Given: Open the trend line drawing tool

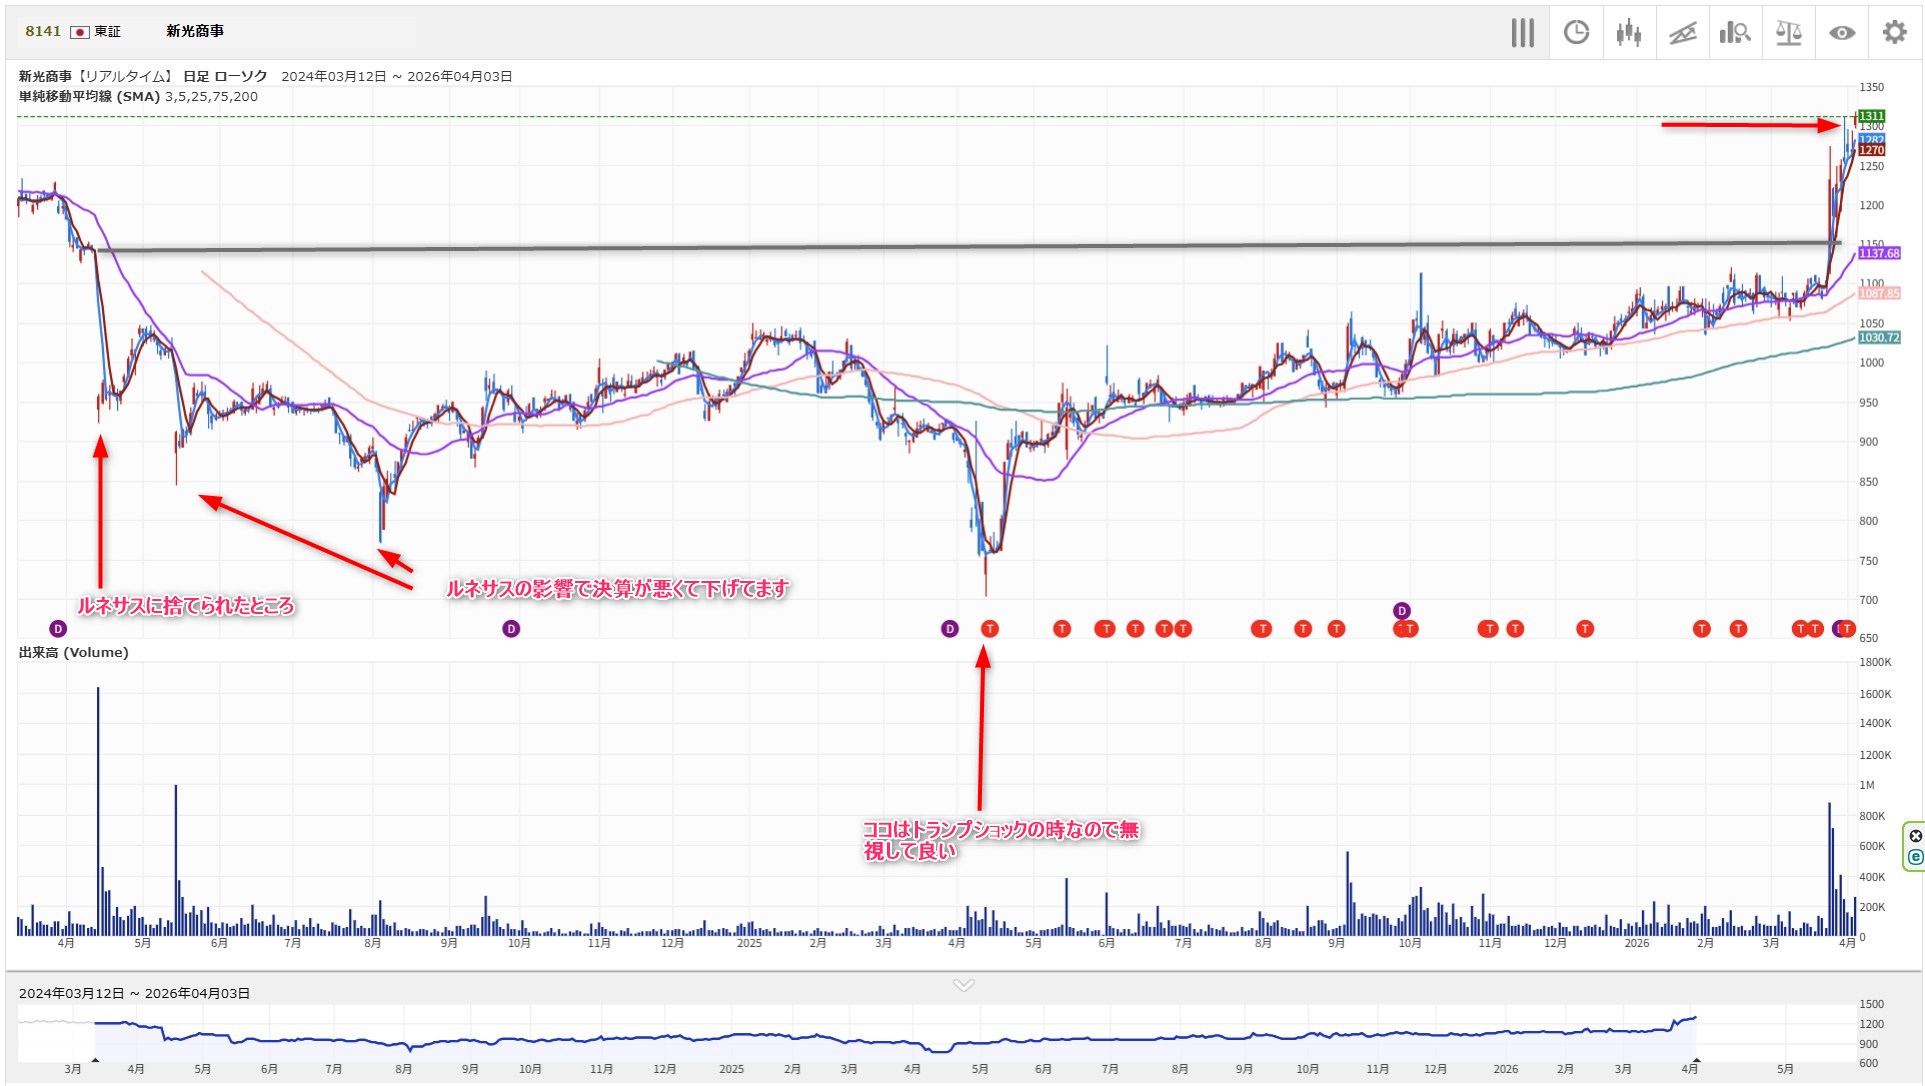Looking at the screenshot, I should point(1682,33).
